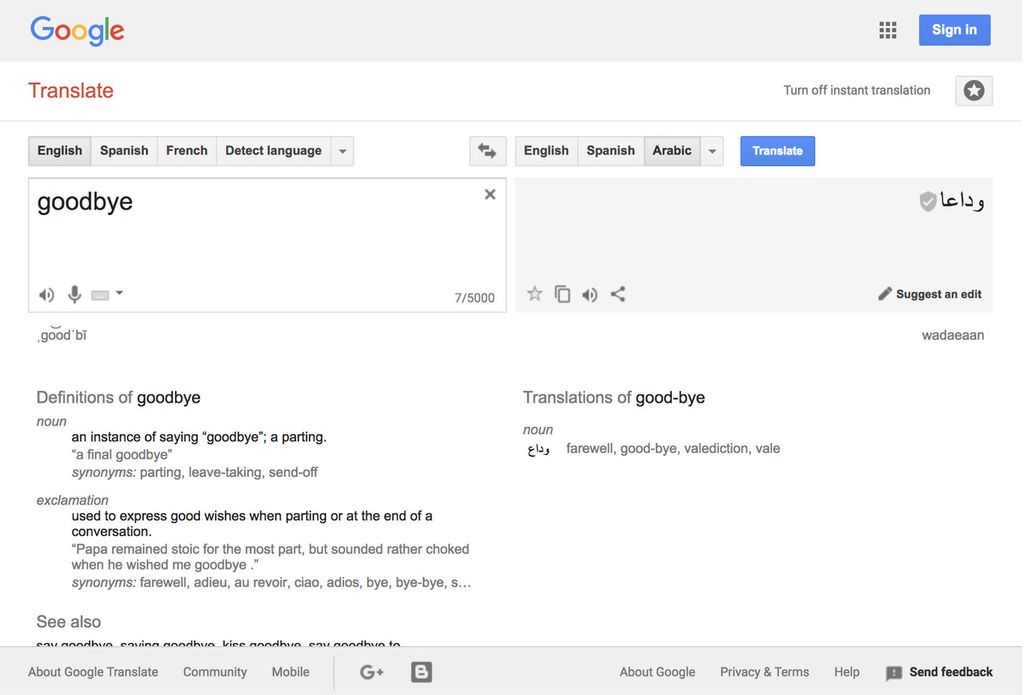Screen dimensions: 1024x695
Task: Activate voice input with the microphone
Action: point(73,293)
